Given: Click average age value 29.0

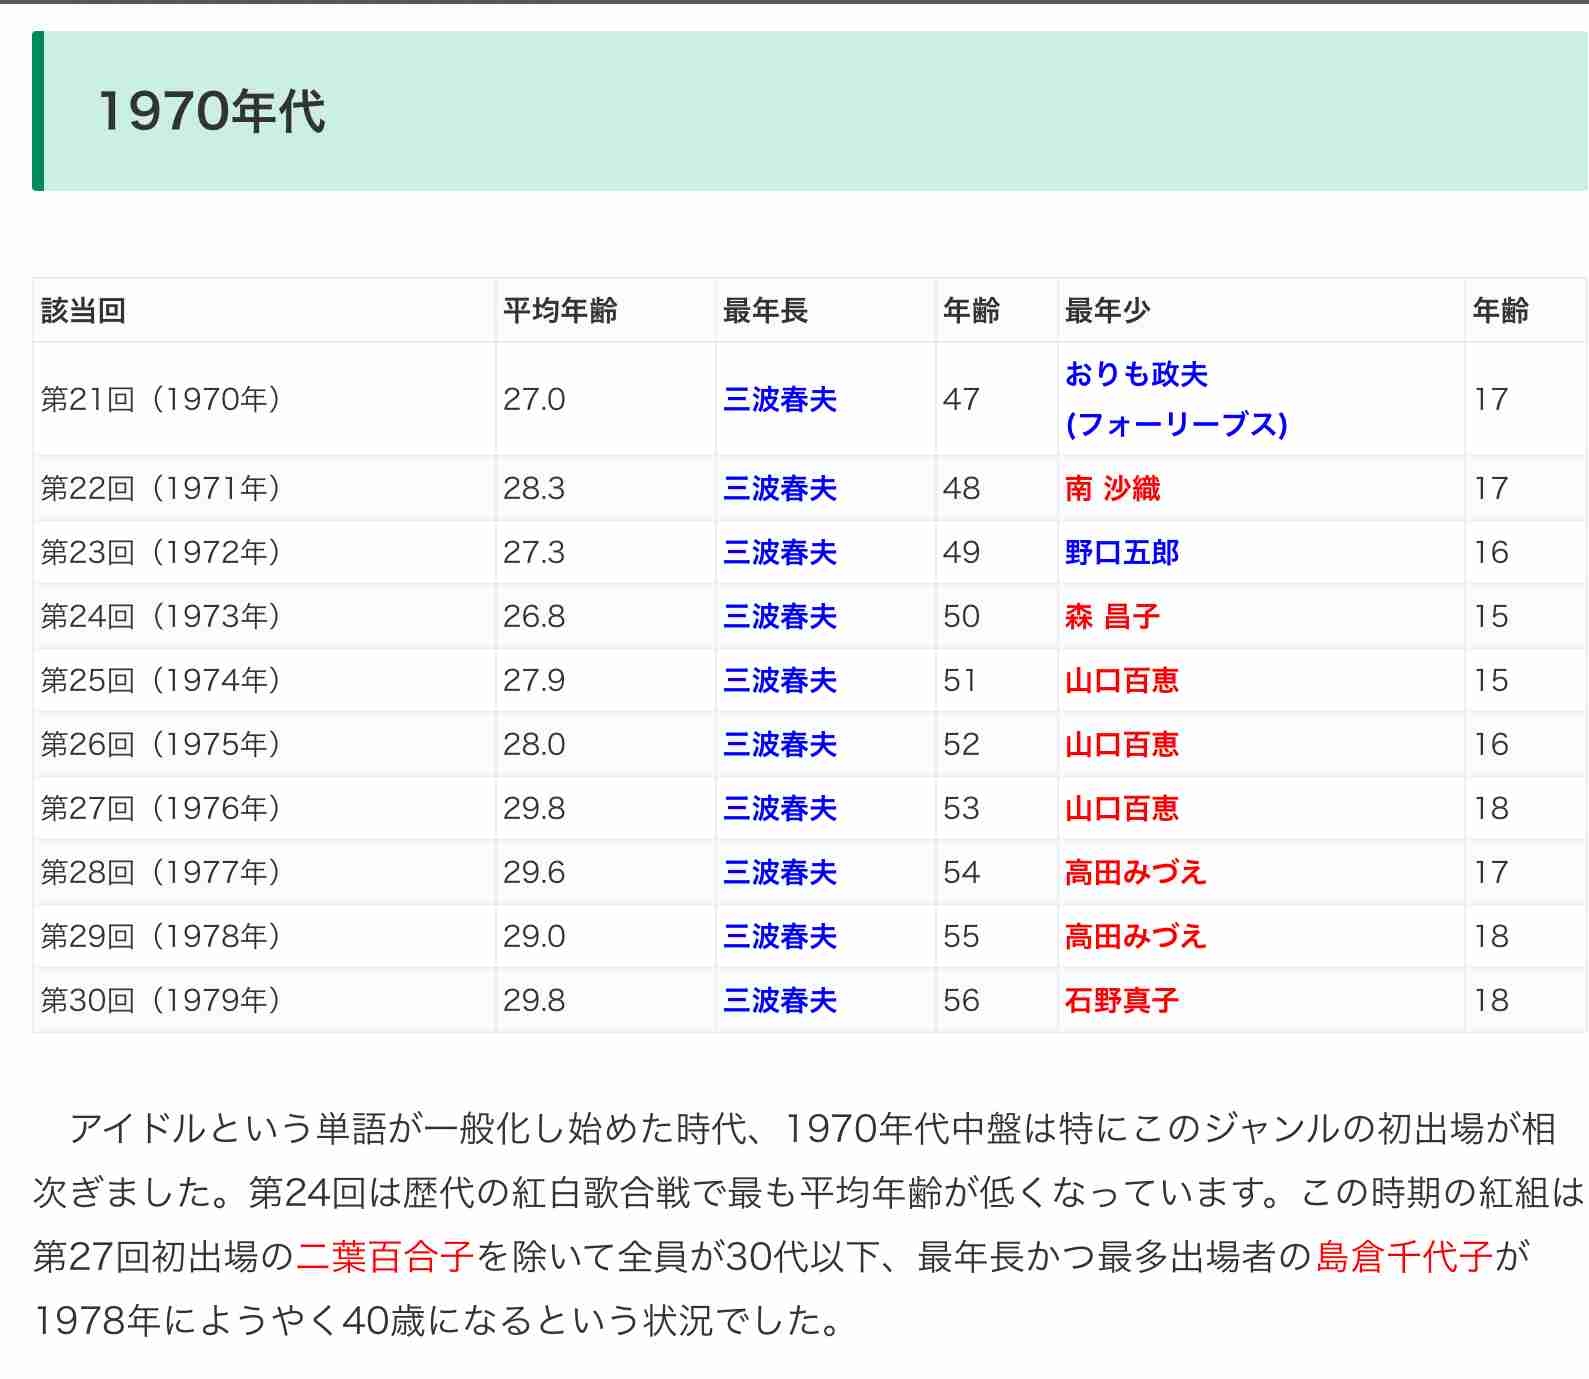Looking at the screenshot, I should (x=534, y=937).
